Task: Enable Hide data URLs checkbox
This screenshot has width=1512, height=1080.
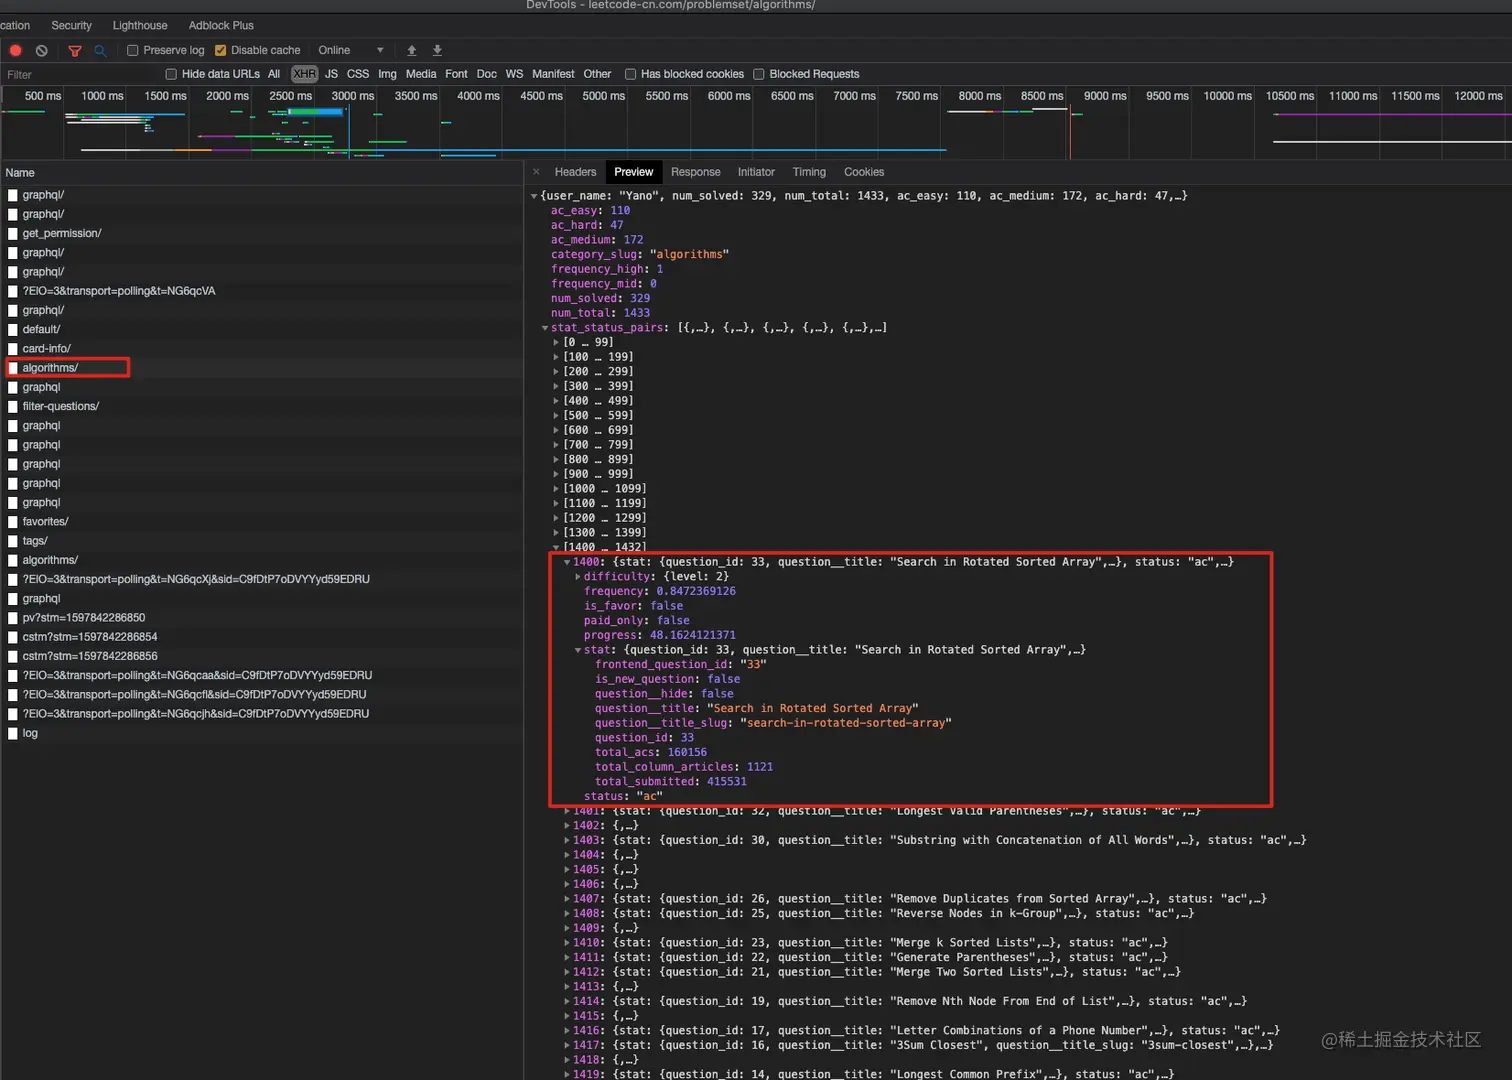Action: pos(171,74)
